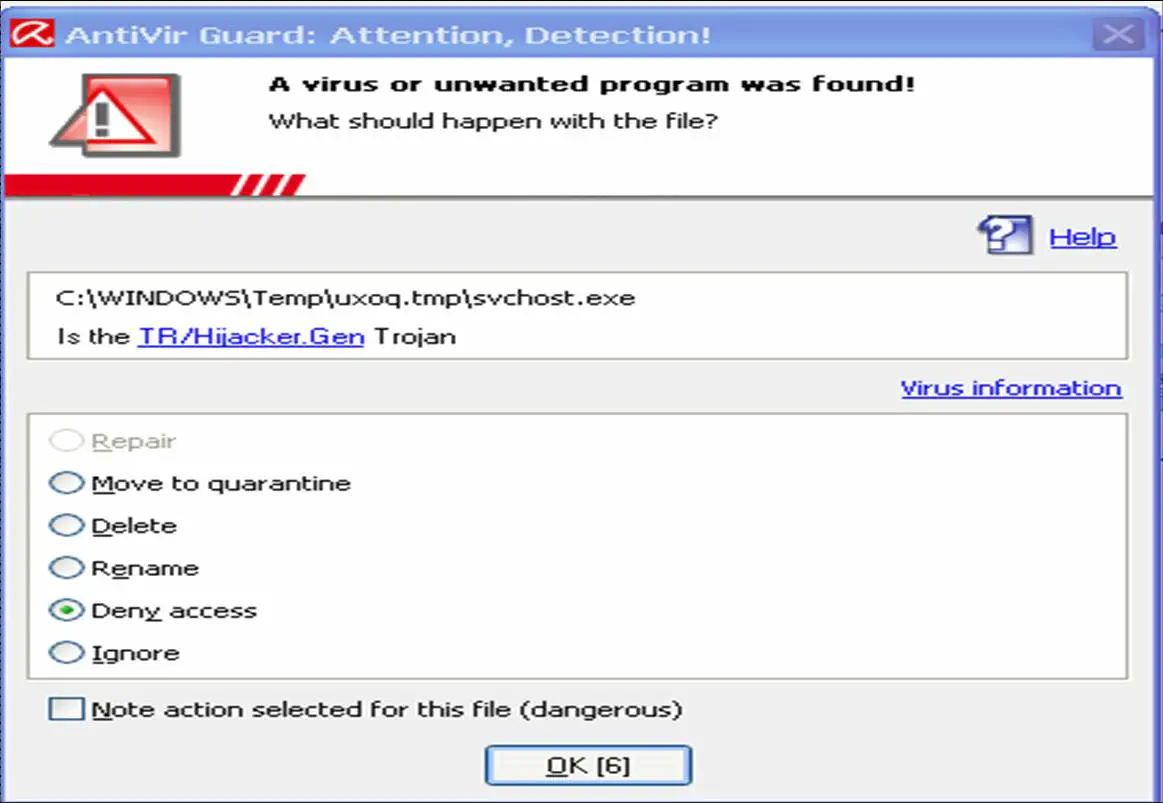This screenshot has width=1163, height=803.
Task: Click the infected file path svchost.exe text
Action: pos(345,298)
